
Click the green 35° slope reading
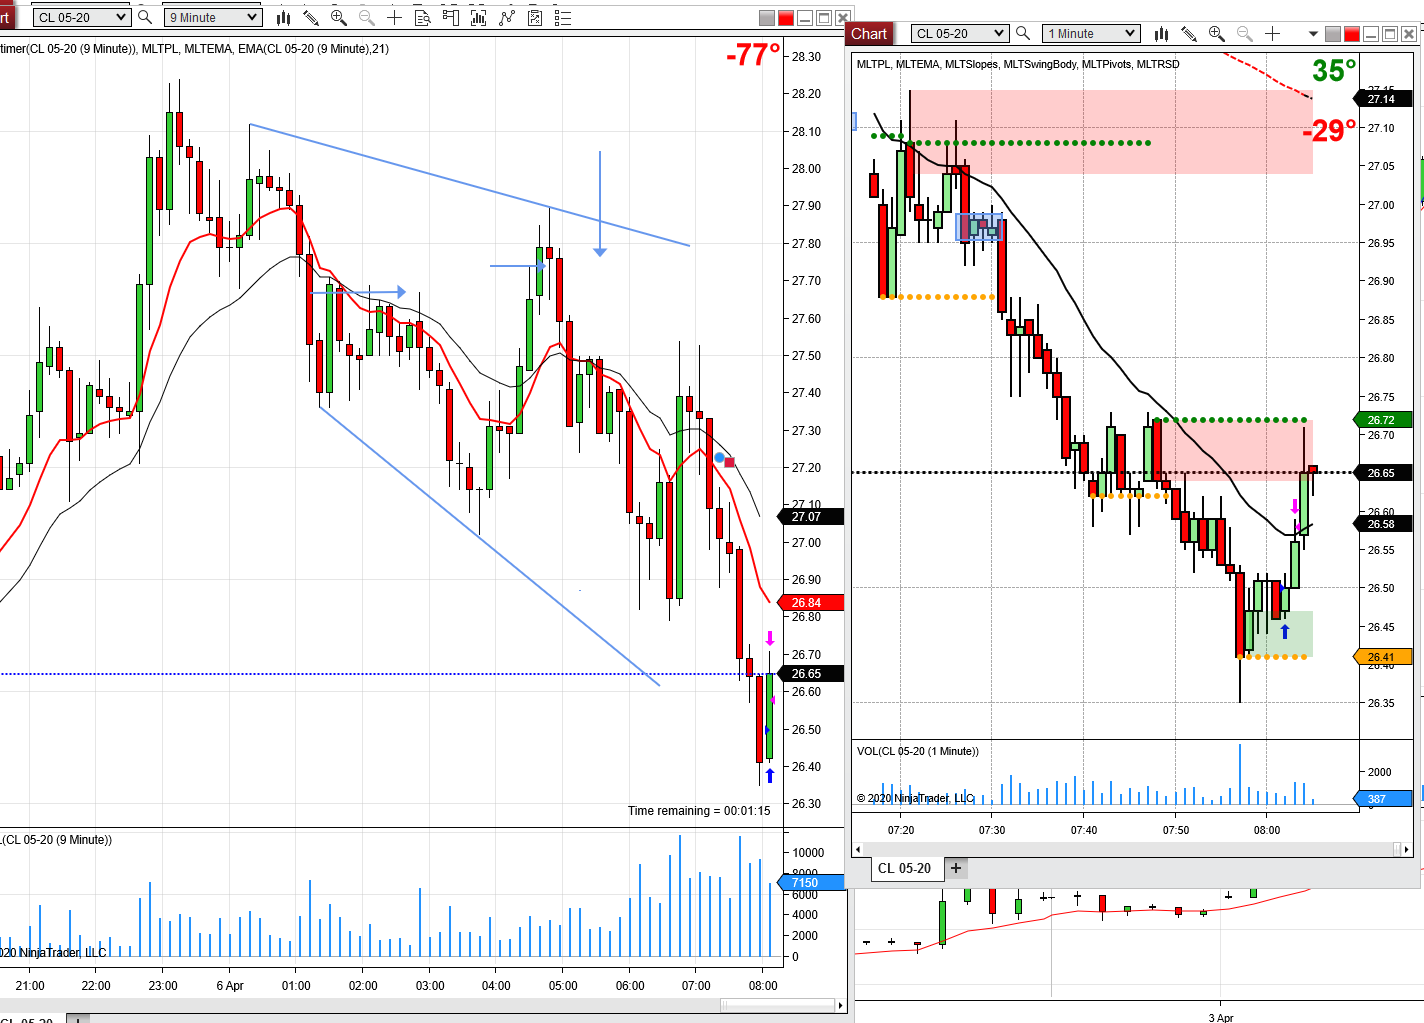point(1334,70)
